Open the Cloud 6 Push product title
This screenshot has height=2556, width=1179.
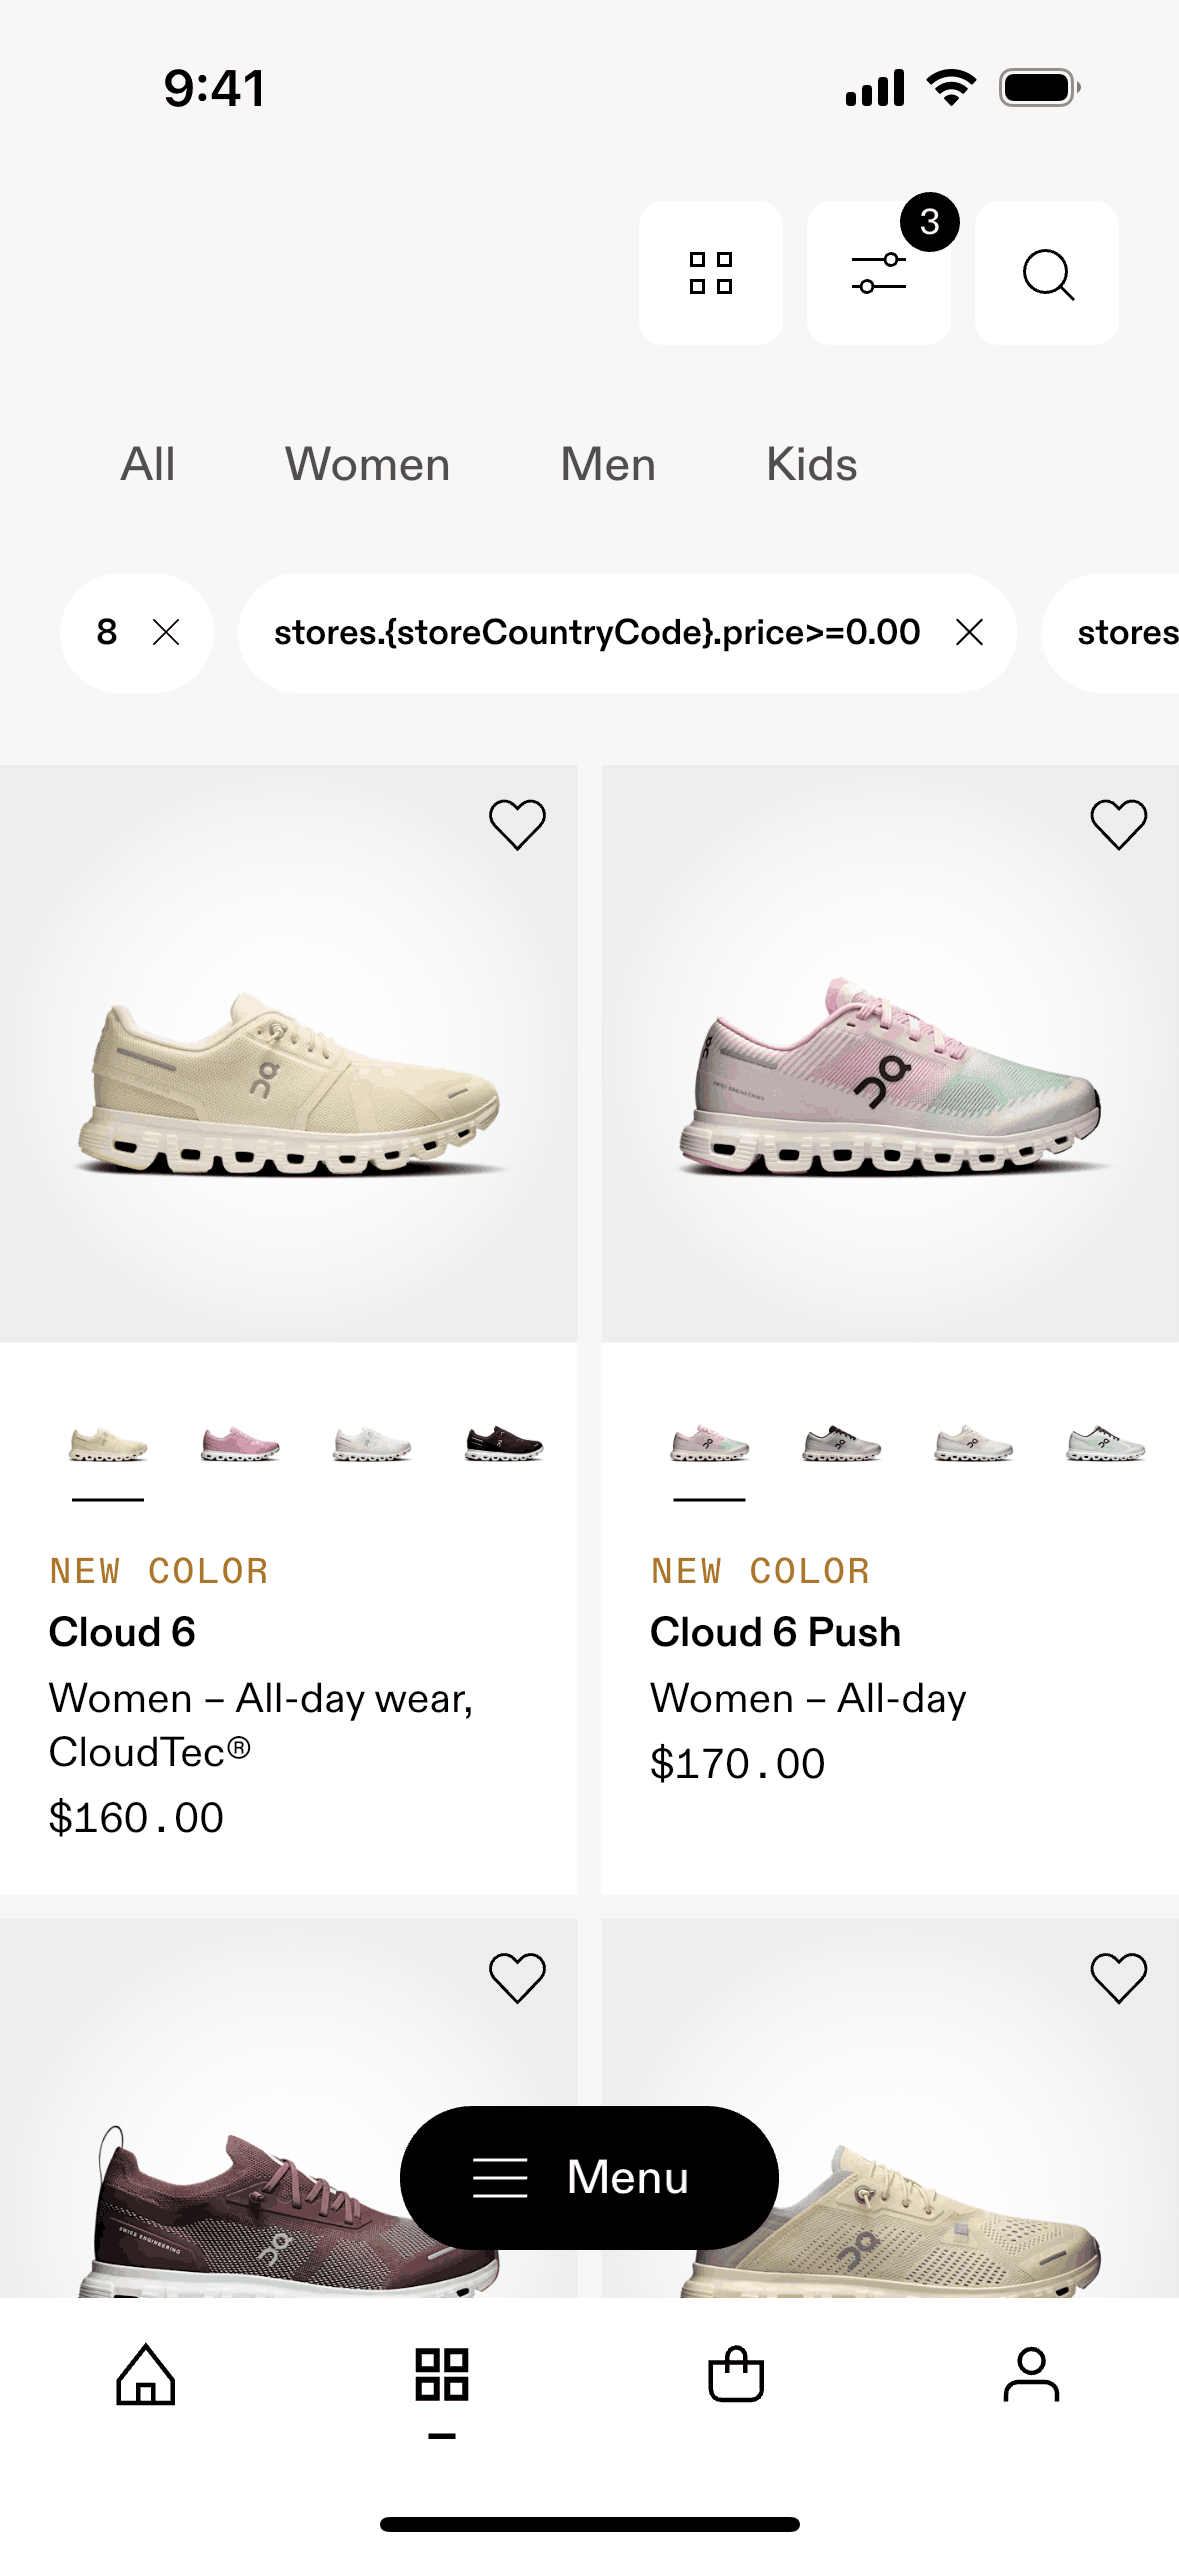(775, 1632)
